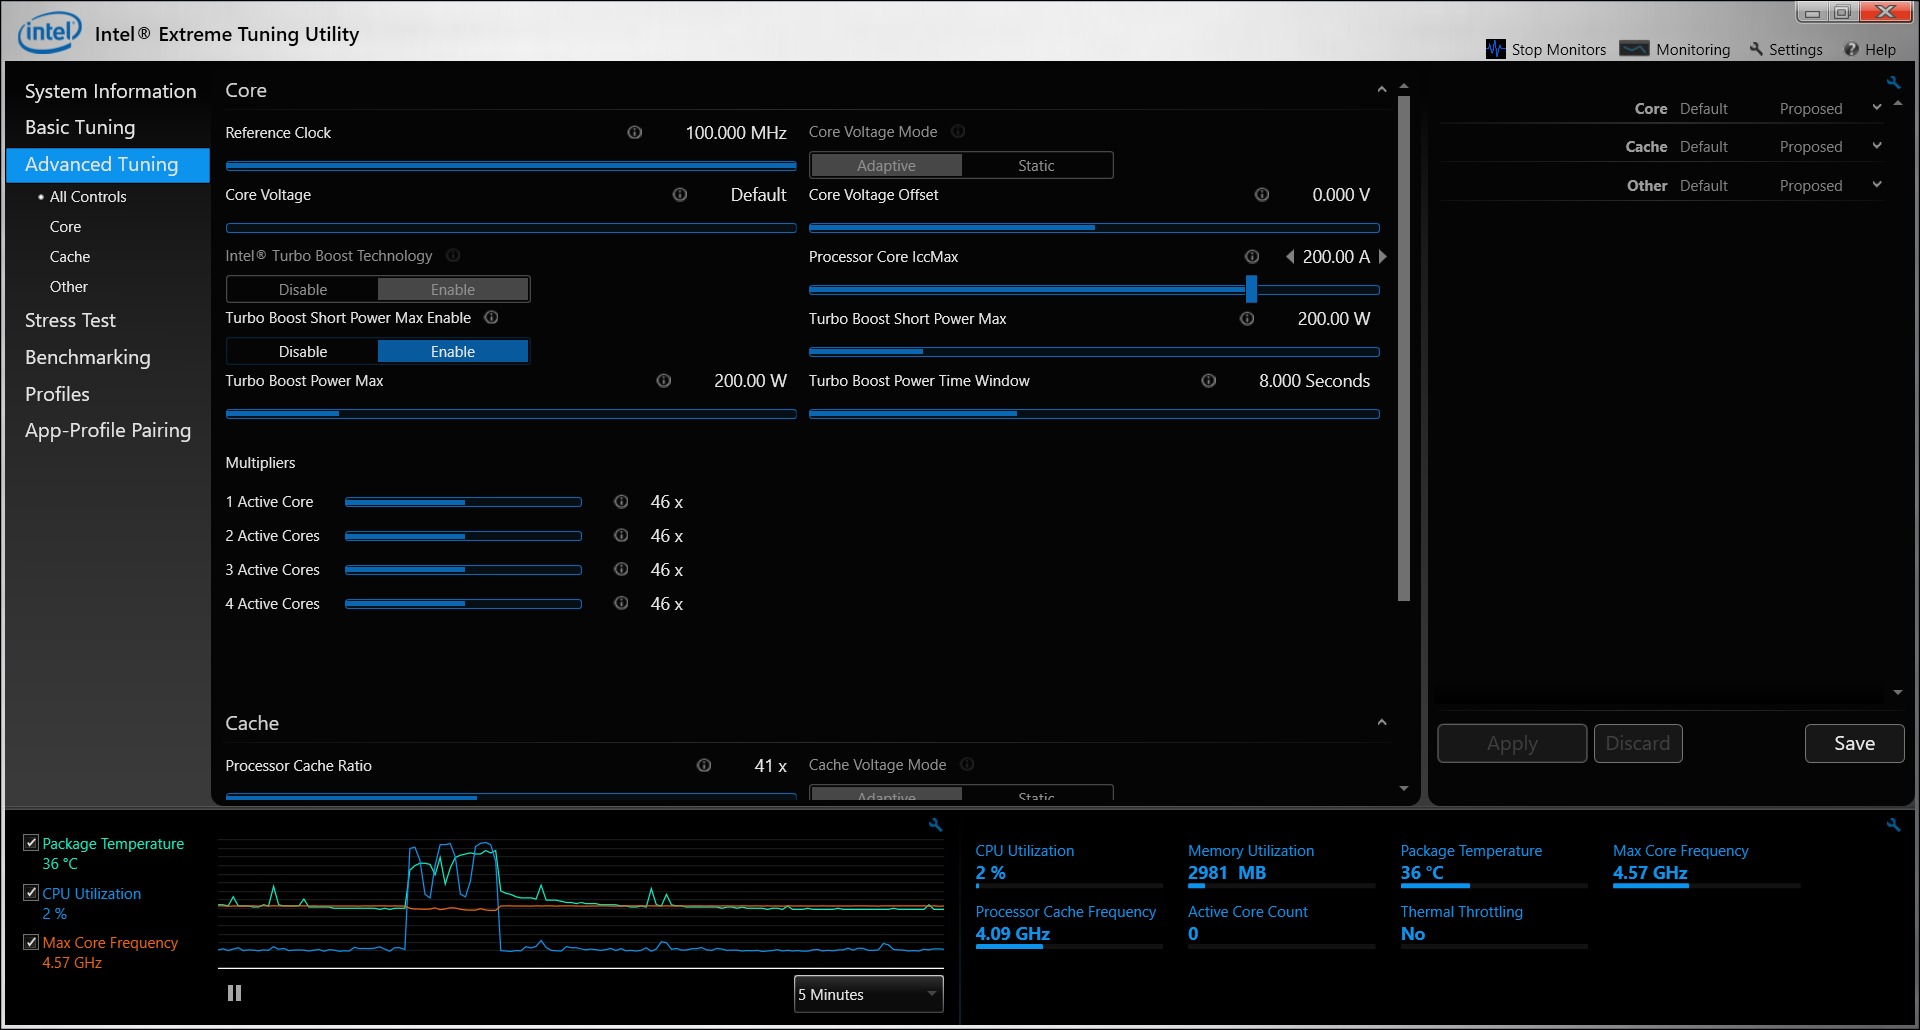Screen dimensions: 1920x1030
Task: Open Settings wrench icon in the top bar
Action: point(1756,49)
